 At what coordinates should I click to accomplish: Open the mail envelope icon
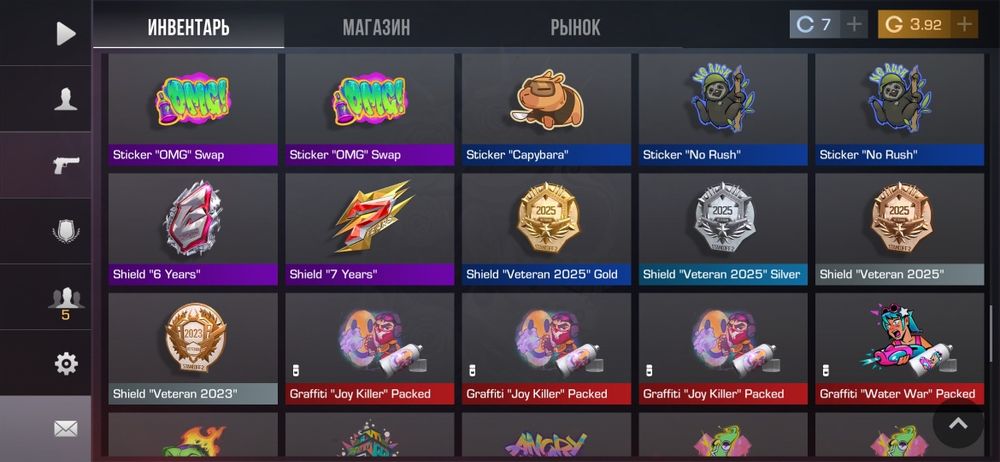66,429
